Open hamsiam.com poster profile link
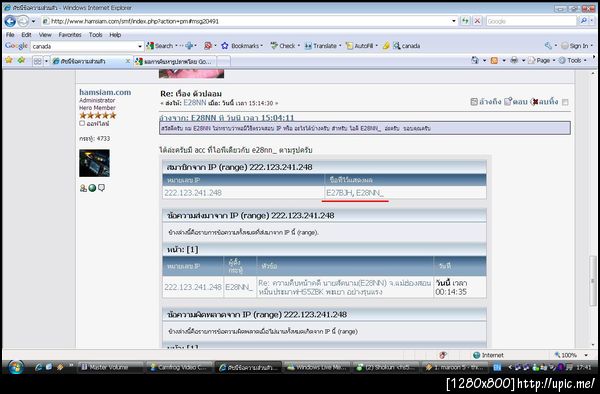The height and width of the screenshot is (394, 600). click(105, 92)
